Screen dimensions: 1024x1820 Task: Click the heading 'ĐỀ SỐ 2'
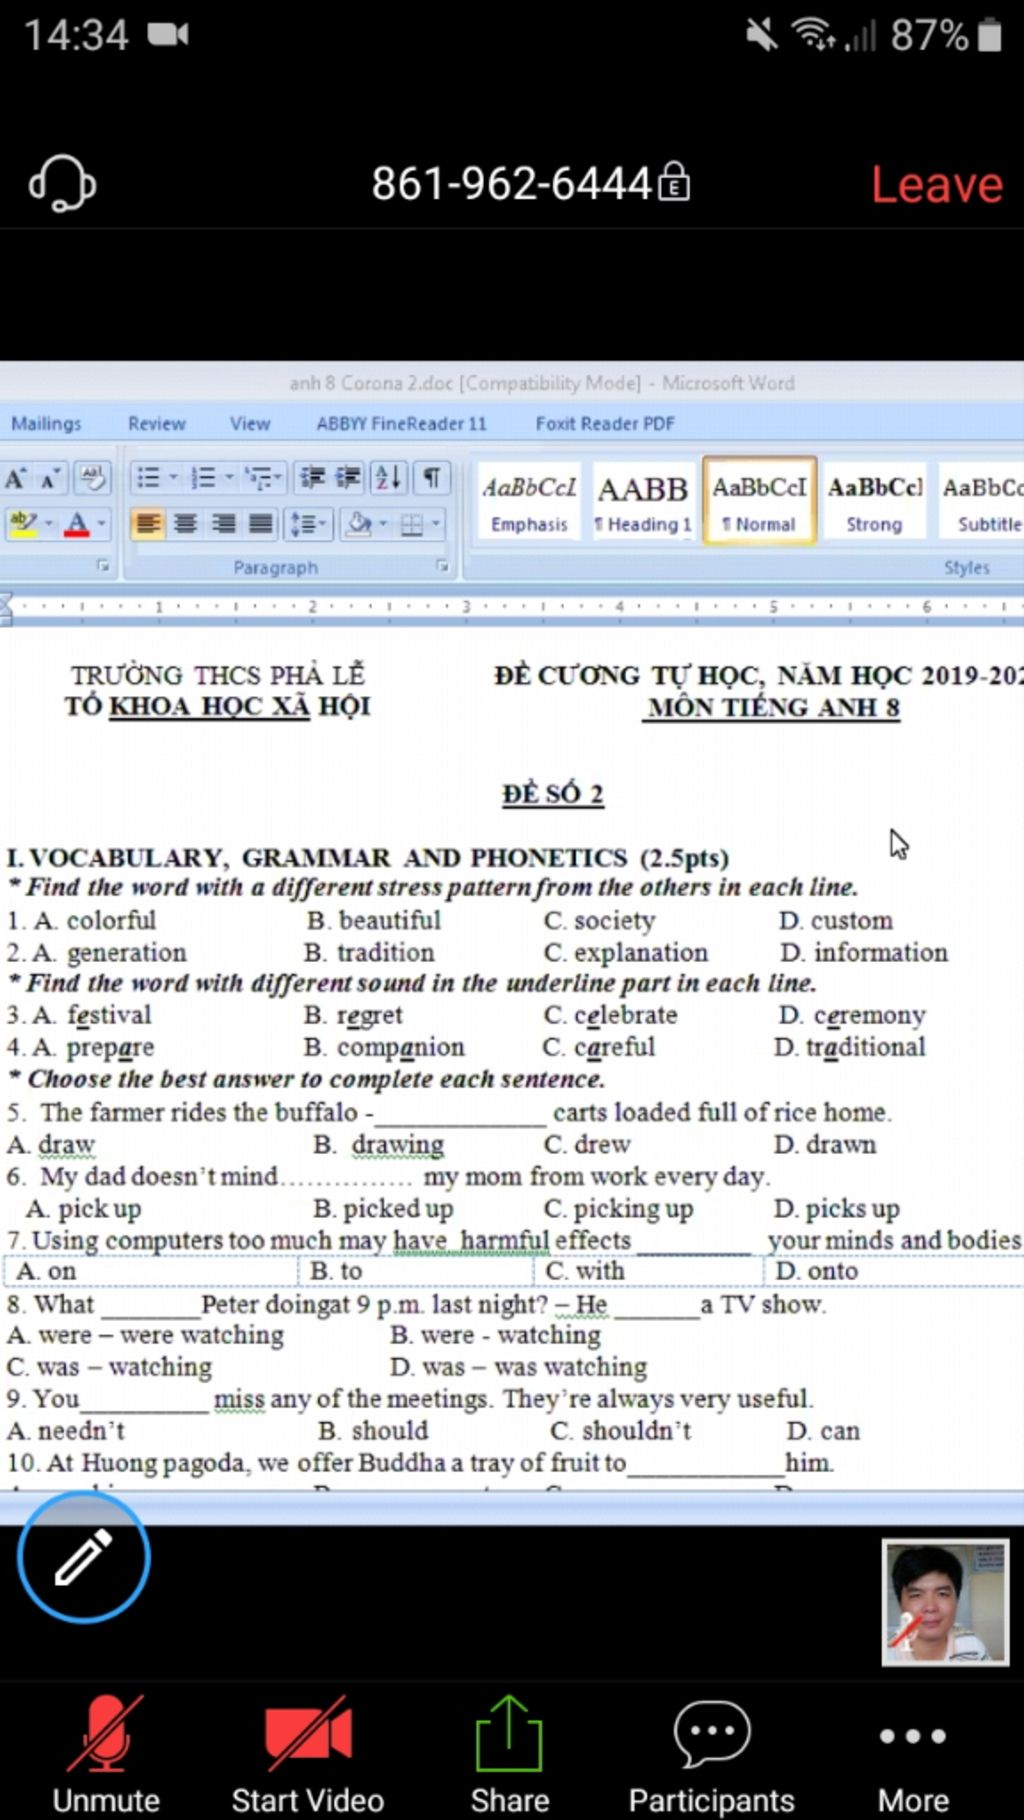[x=553, y=794]
